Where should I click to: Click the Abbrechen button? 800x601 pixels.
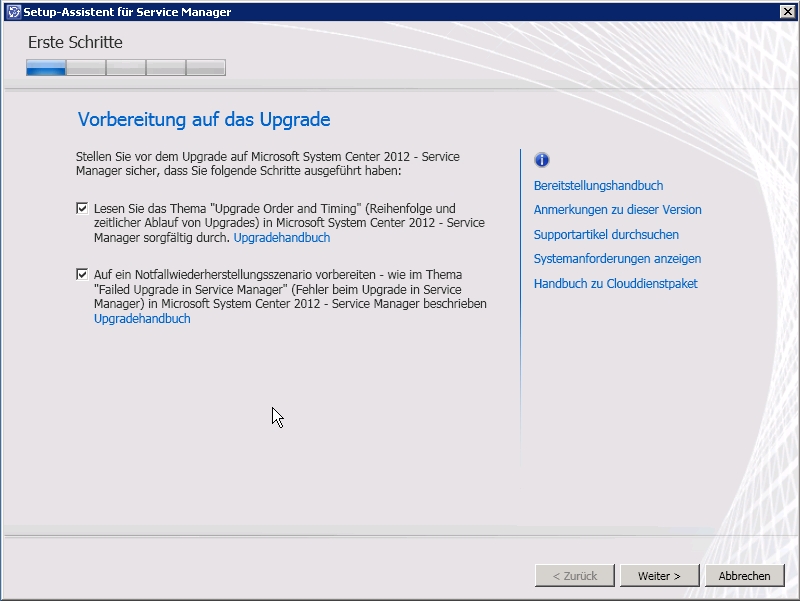click(x=744, y=576)
